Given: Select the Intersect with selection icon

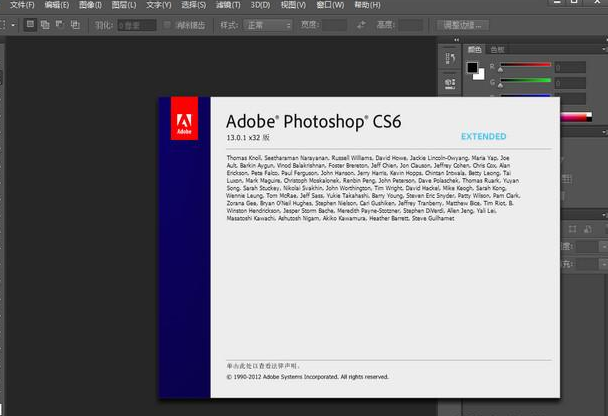Looking at the screenshot, I should 75,25.
